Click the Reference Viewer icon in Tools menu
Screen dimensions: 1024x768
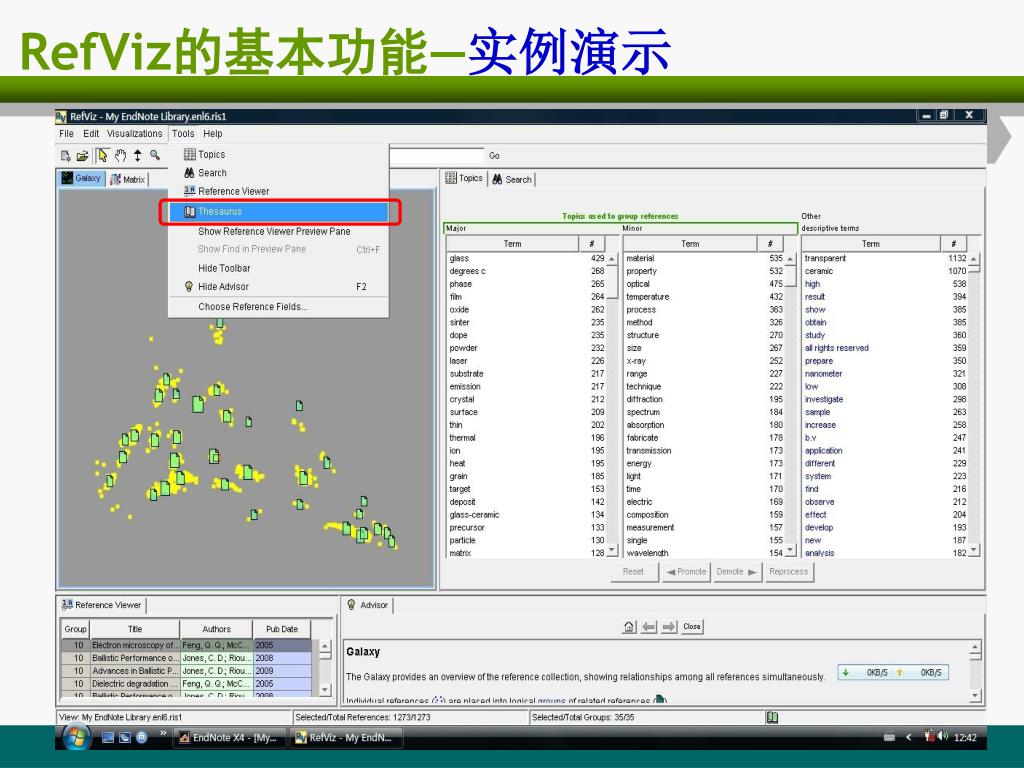pos(189,191)
